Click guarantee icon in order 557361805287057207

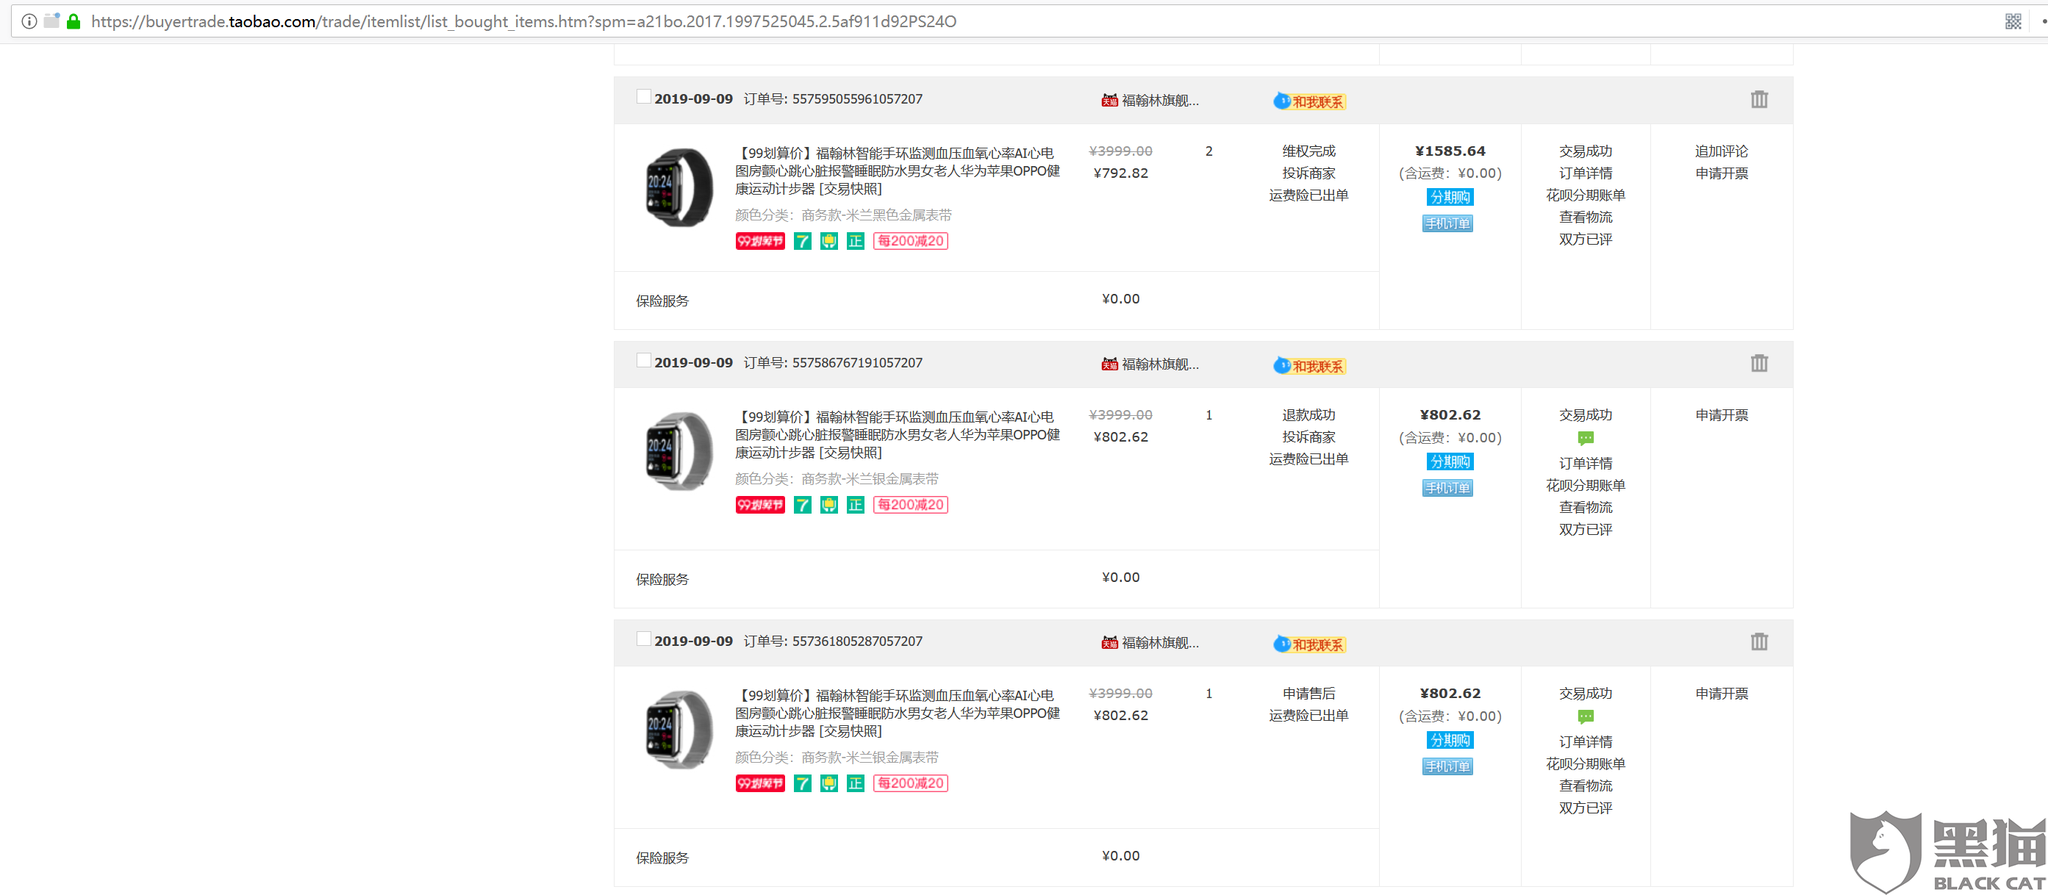[829, 783]
